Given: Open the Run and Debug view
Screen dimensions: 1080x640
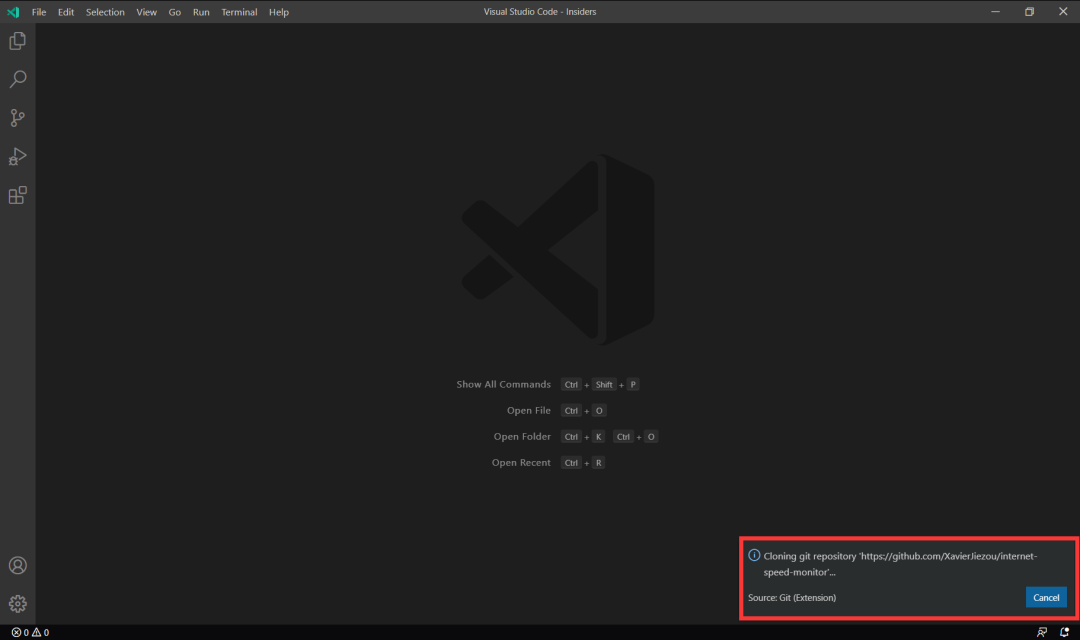Looking at the screenshot, I should (18, 156).
